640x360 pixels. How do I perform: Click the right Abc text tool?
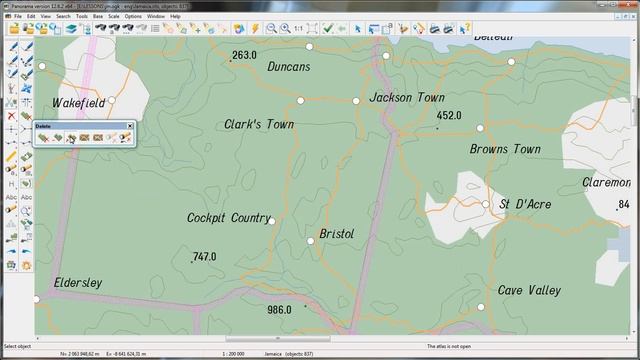pyautogui.click(x=27, y=198)
